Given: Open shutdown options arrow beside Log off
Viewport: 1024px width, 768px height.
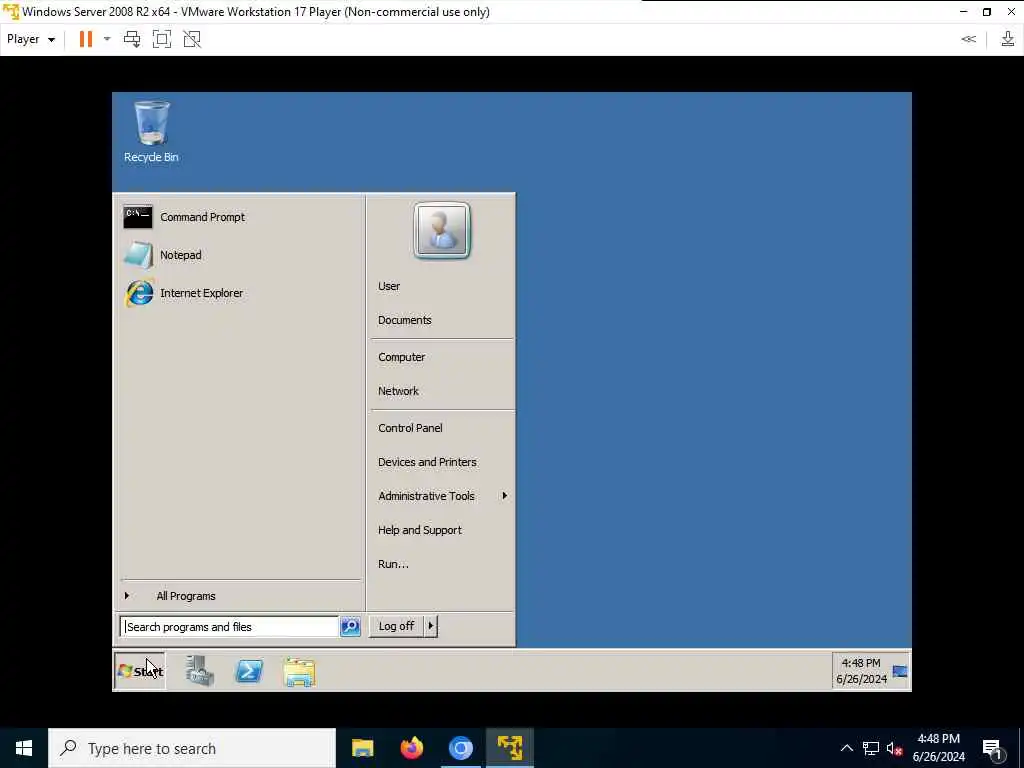Looking at the screenshot, I should 430,626.
